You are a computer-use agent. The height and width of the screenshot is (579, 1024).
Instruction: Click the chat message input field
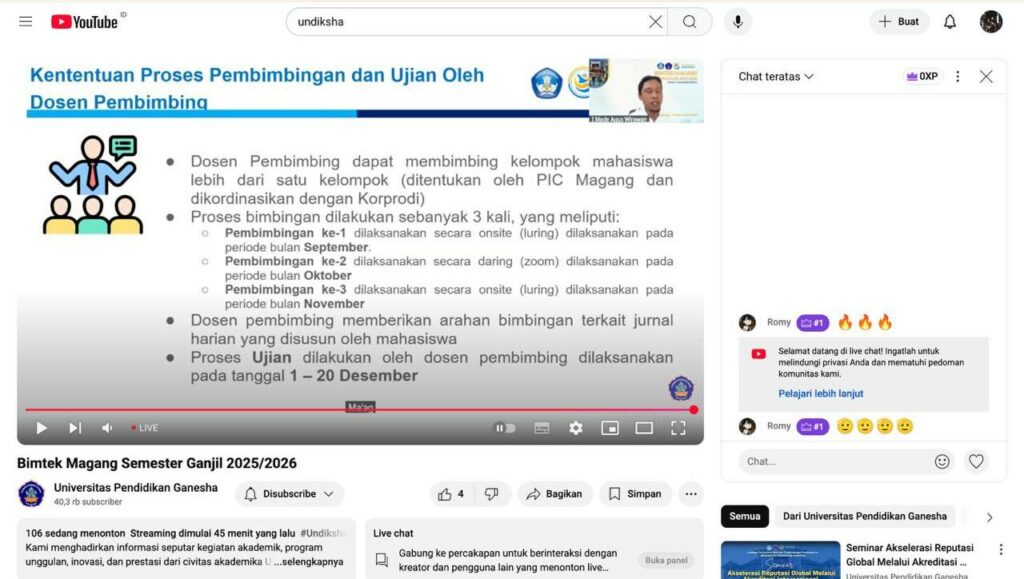(830, 461)
